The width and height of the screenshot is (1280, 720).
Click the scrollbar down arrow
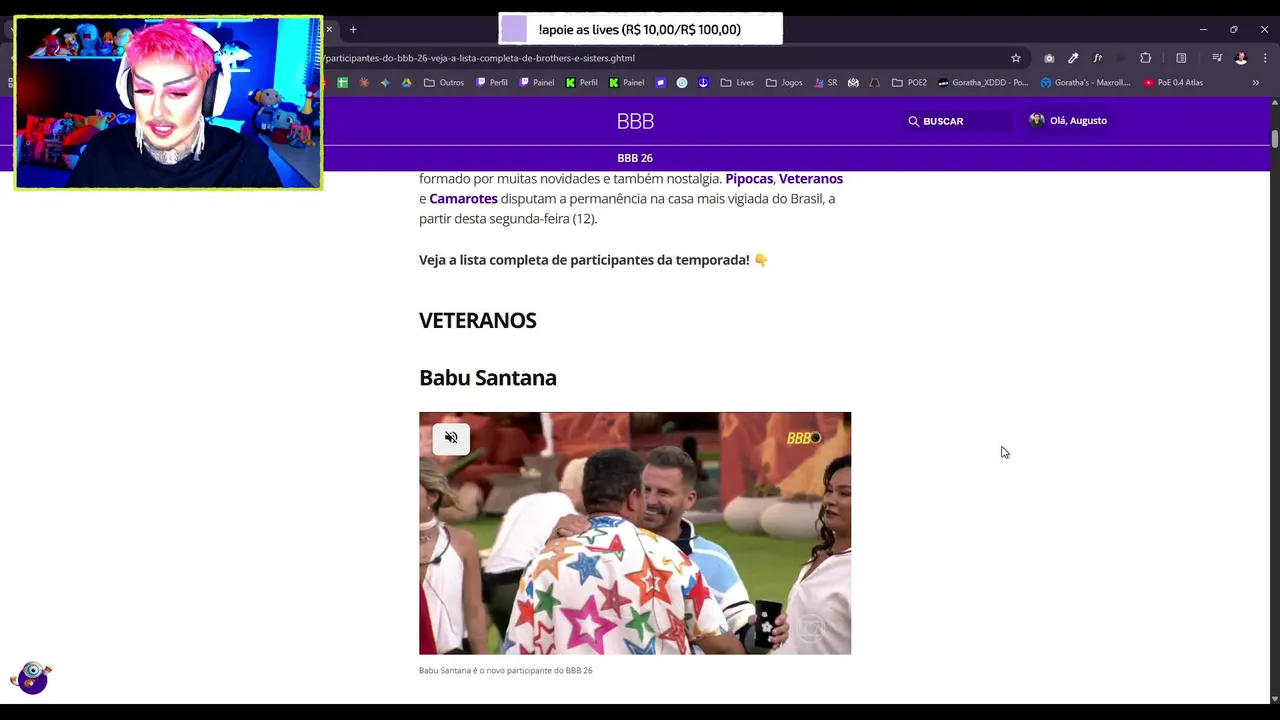tap(1274, 698)
